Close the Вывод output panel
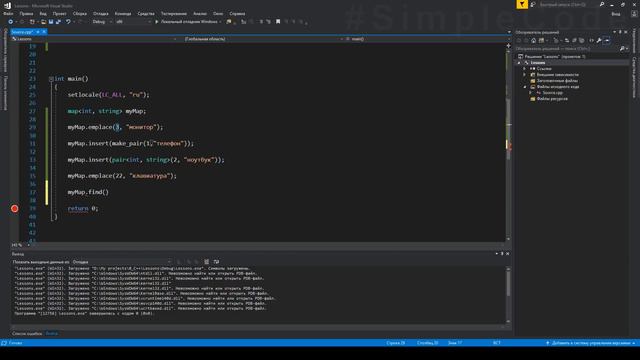640x360 pixels. pos(508,253)
